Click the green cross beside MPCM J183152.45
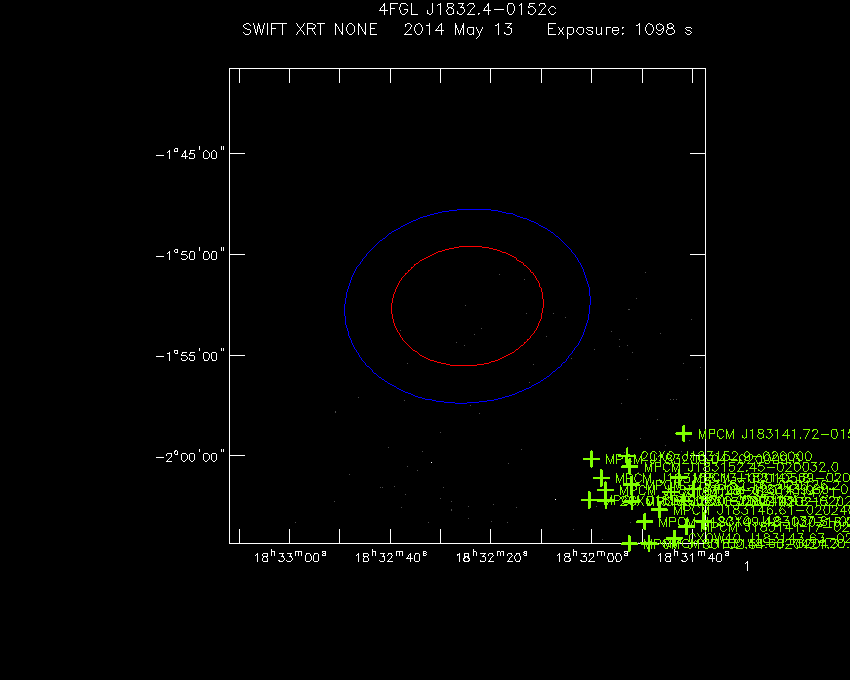 coord(629,465)
